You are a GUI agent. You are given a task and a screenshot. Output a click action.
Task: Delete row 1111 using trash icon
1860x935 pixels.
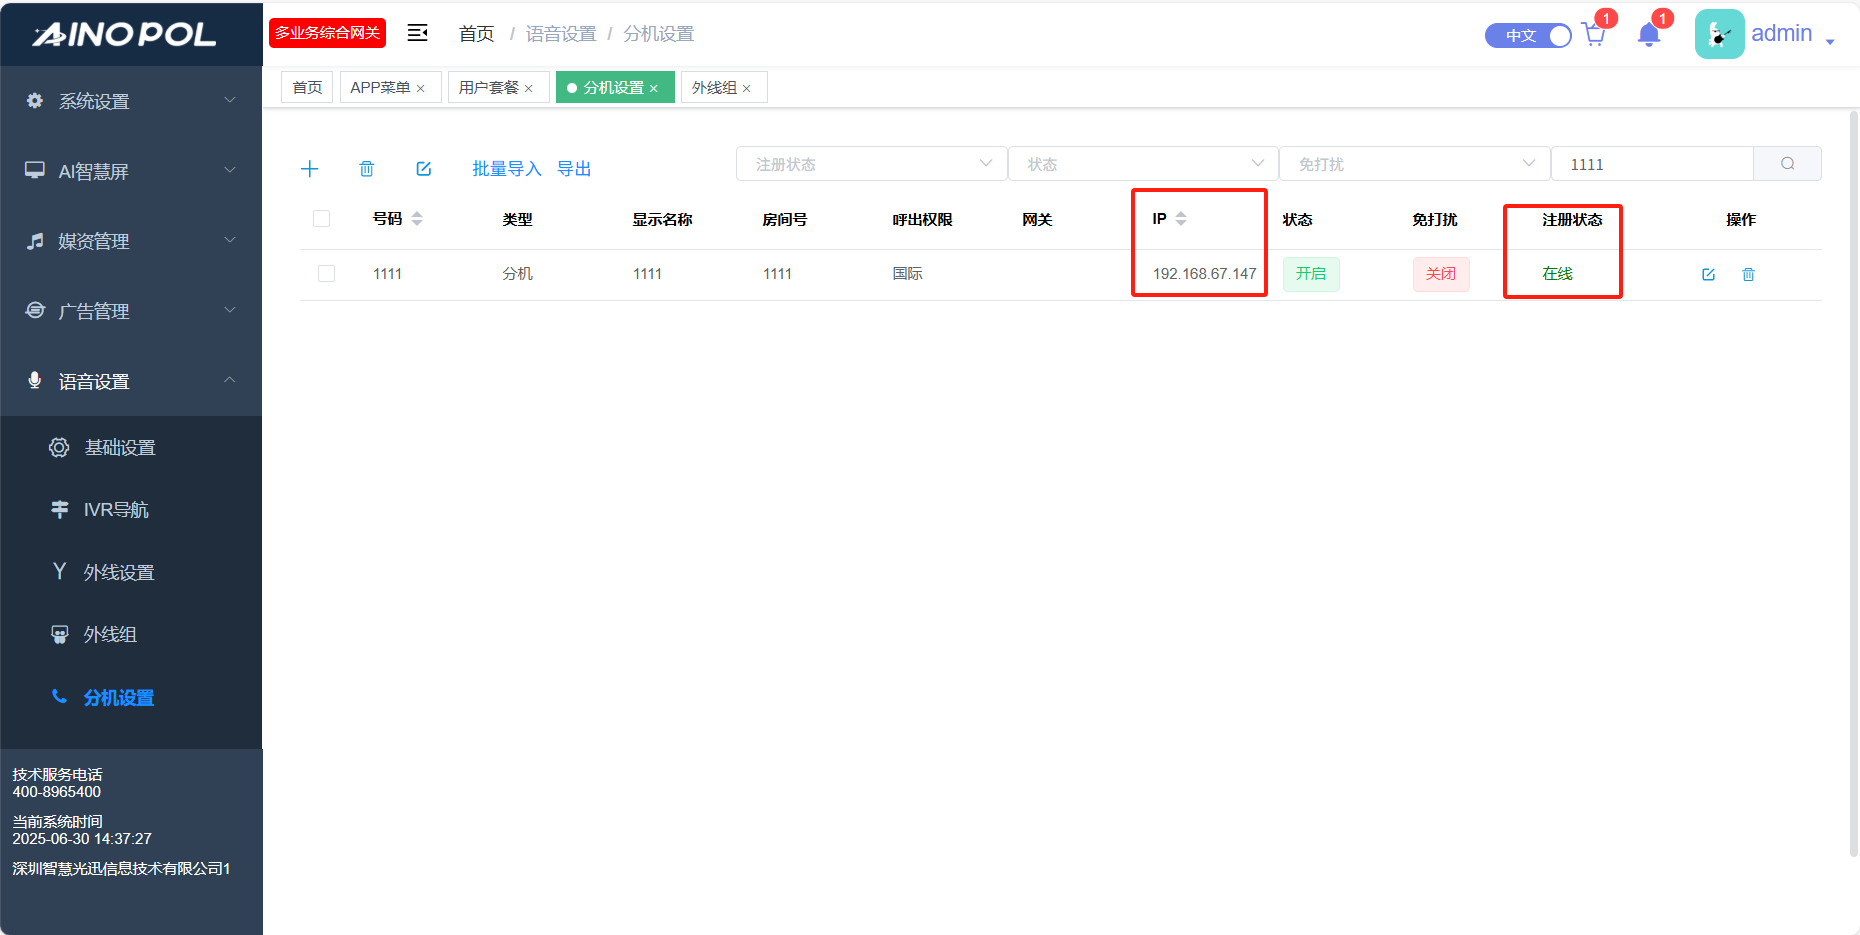pyautogui.click(x=1748, y=274)
